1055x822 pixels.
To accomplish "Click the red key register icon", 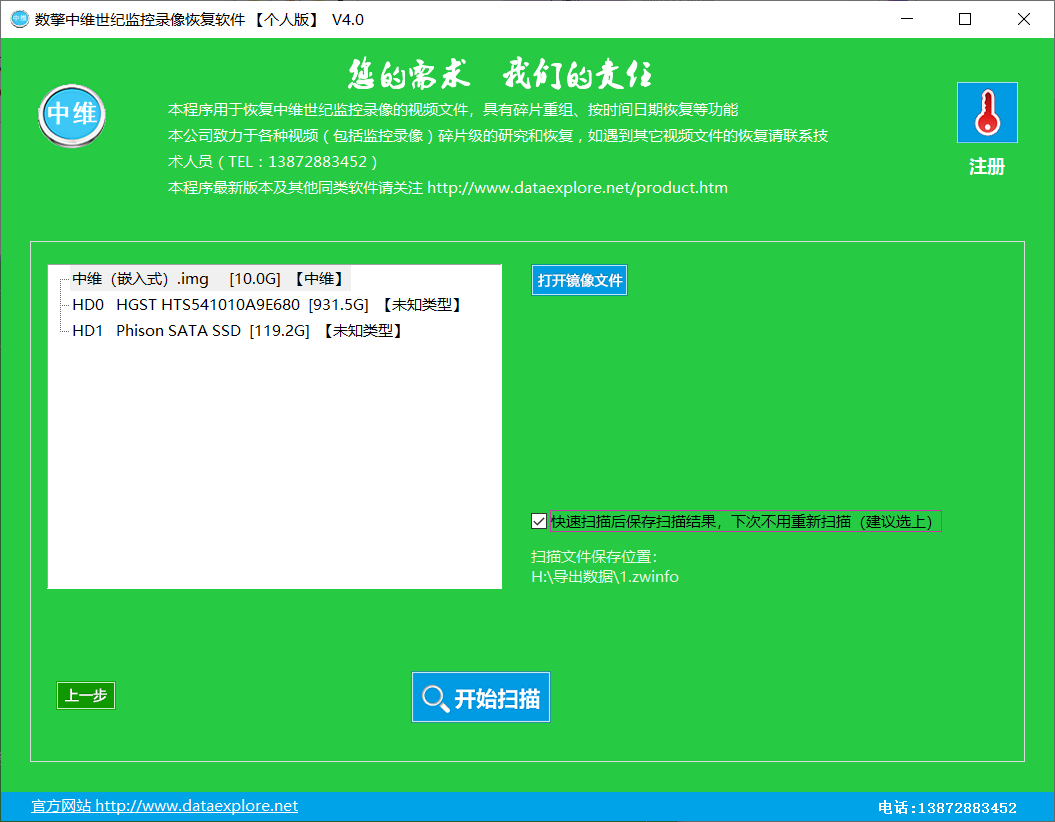I will (x=987, y=112).
